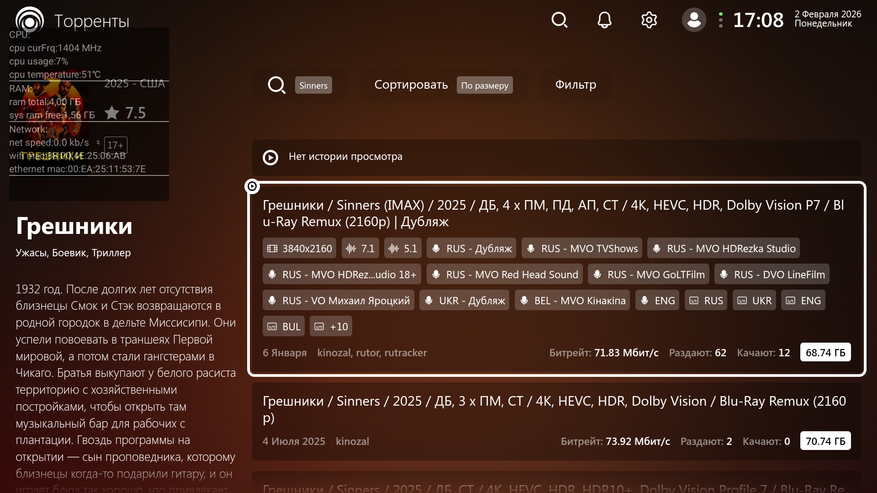The height and width of the screenshot is (493, 877).
Task: Click the 17:08 clock
Action: tap(758, 20)
